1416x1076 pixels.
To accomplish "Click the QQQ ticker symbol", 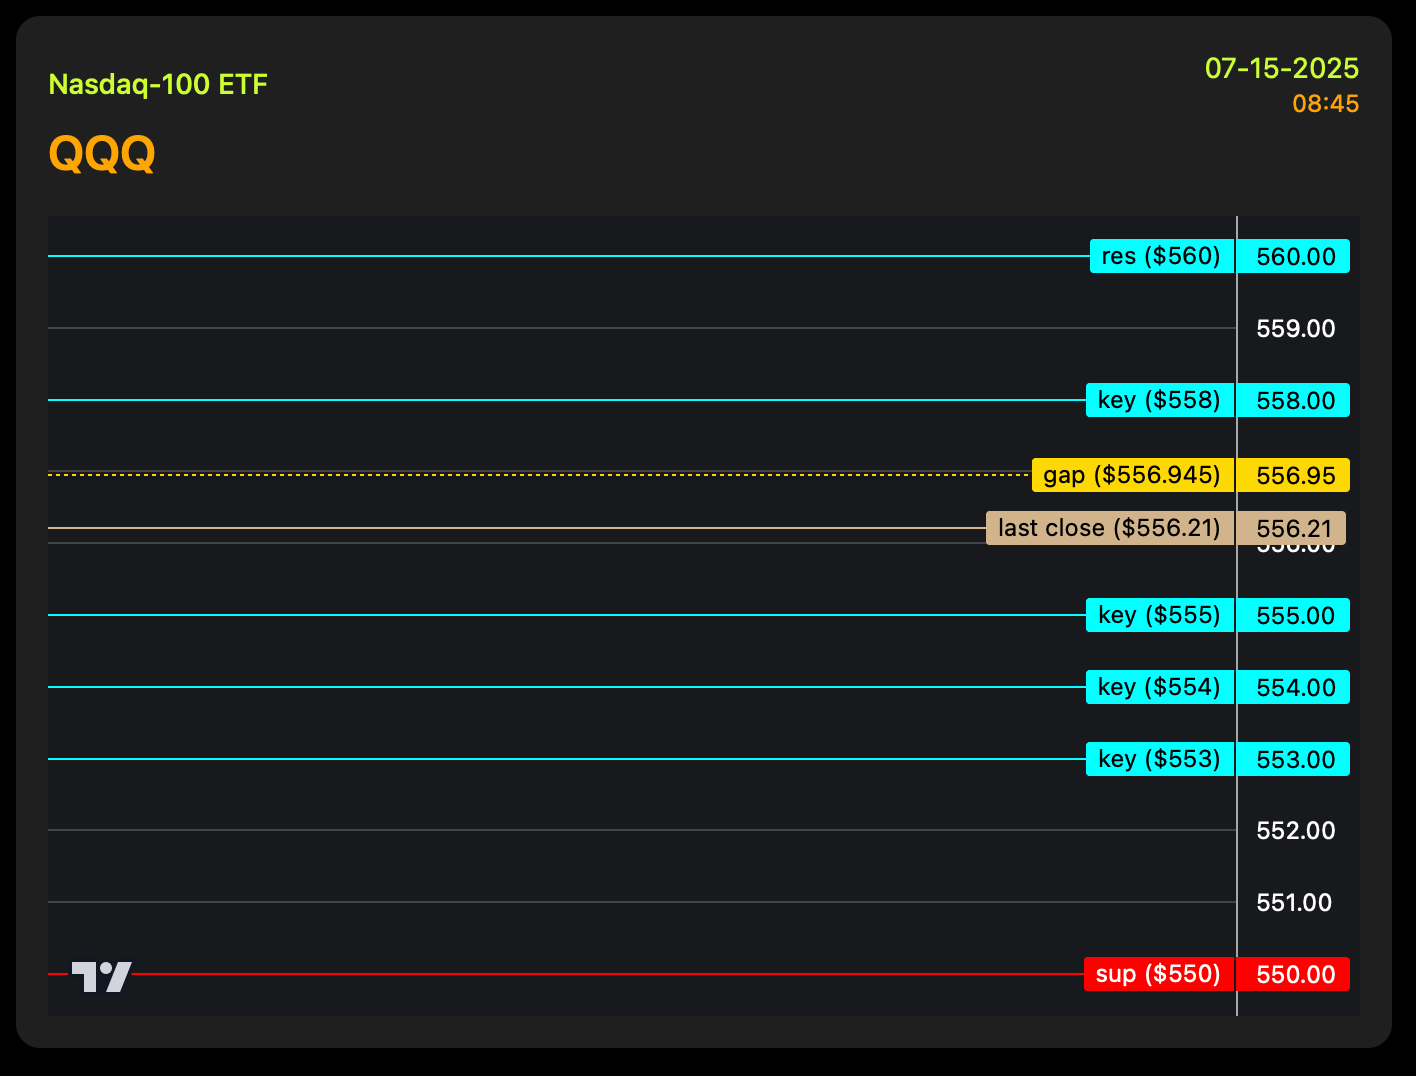I will tap(102, 154).
